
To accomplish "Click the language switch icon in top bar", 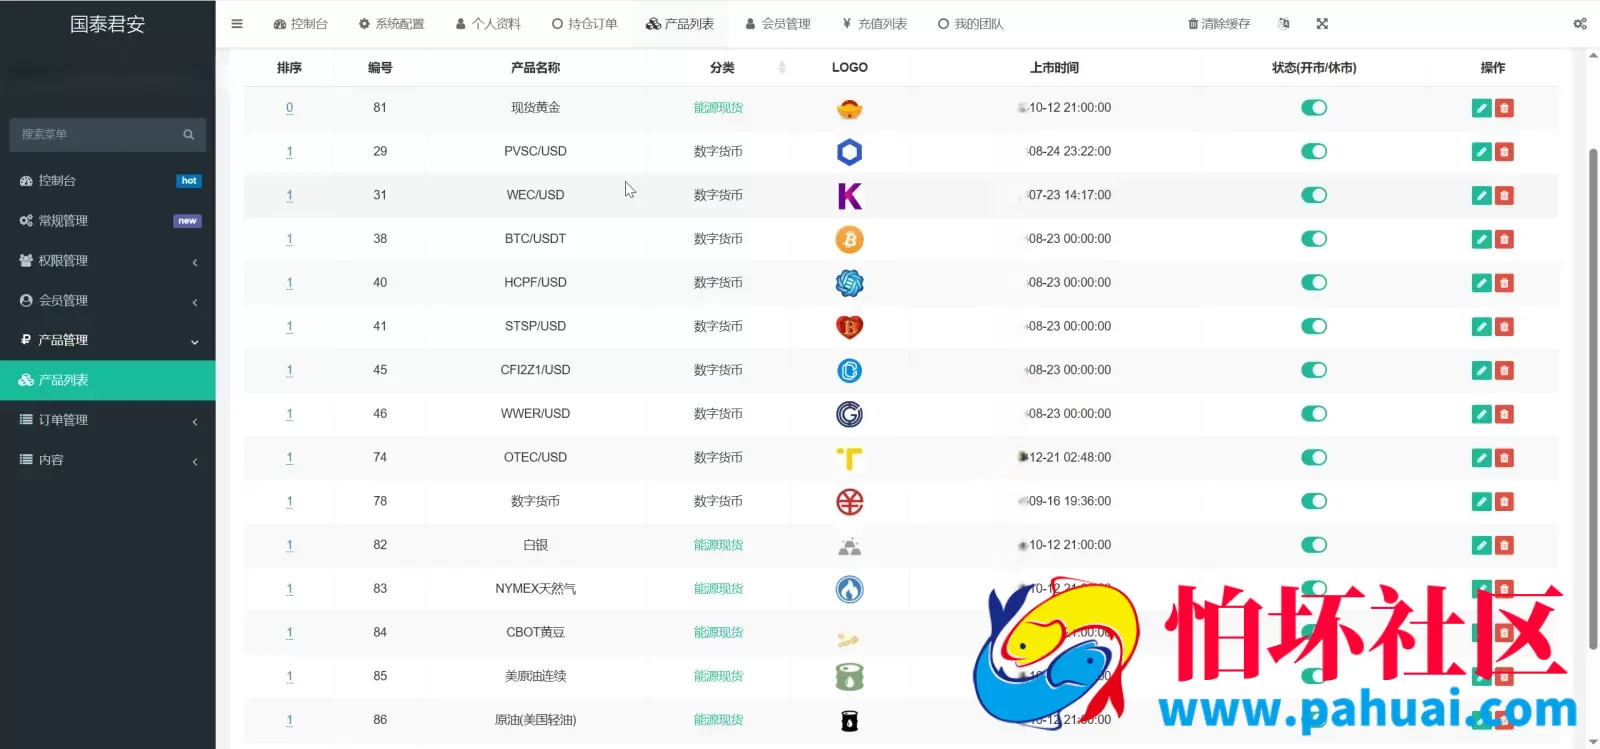I will point(1284,24).
